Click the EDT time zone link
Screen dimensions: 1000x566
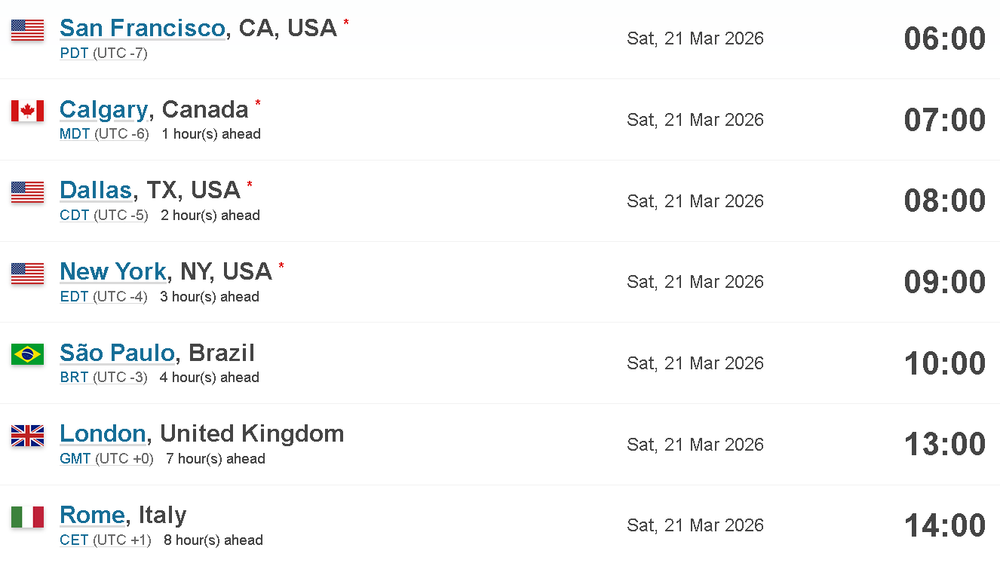coord(74,297)
